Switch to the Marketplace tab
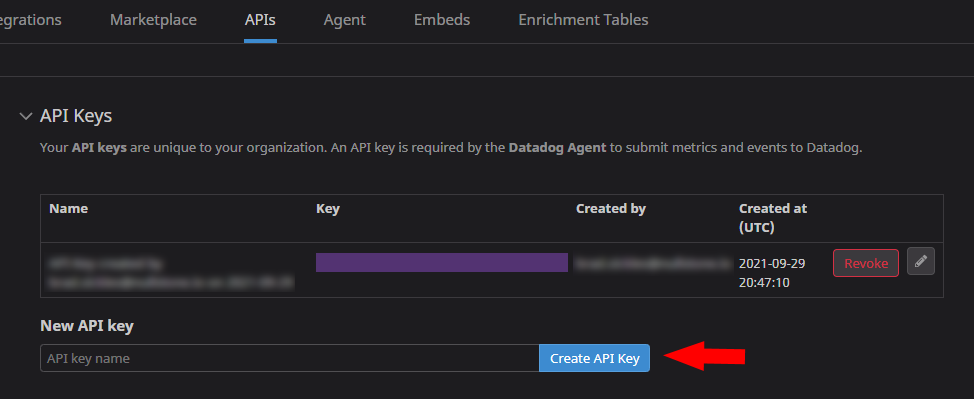The image size is (974, 399). 153,20
